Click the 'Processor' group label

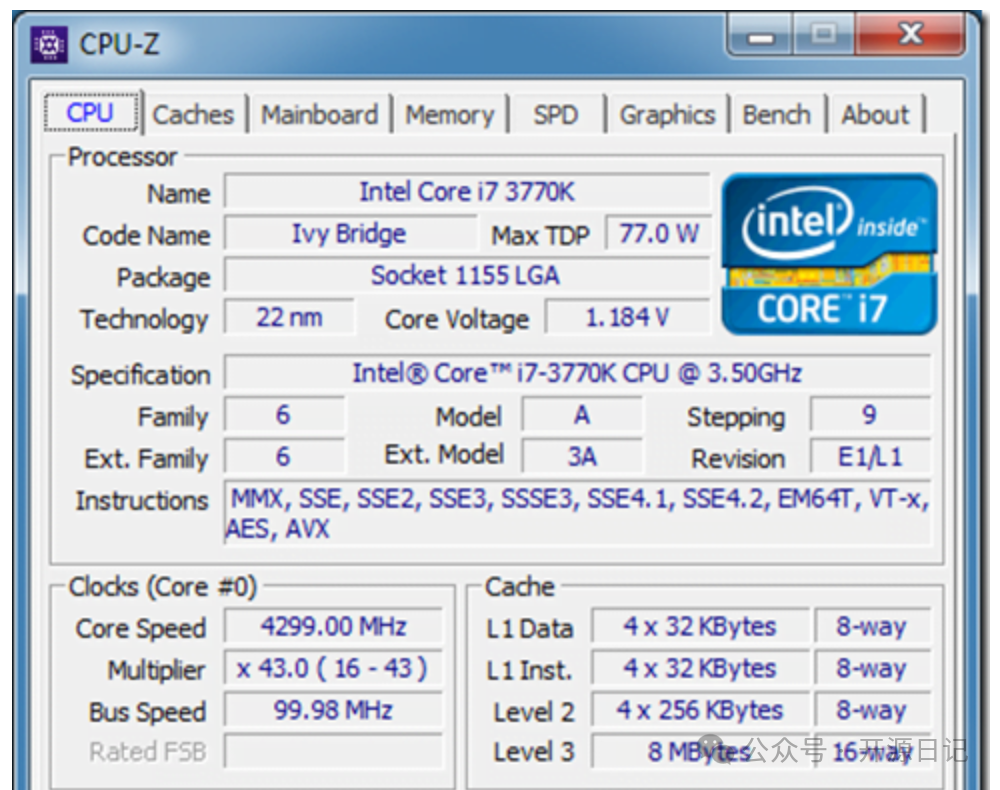pyautogui.click(x=122, y=157)
